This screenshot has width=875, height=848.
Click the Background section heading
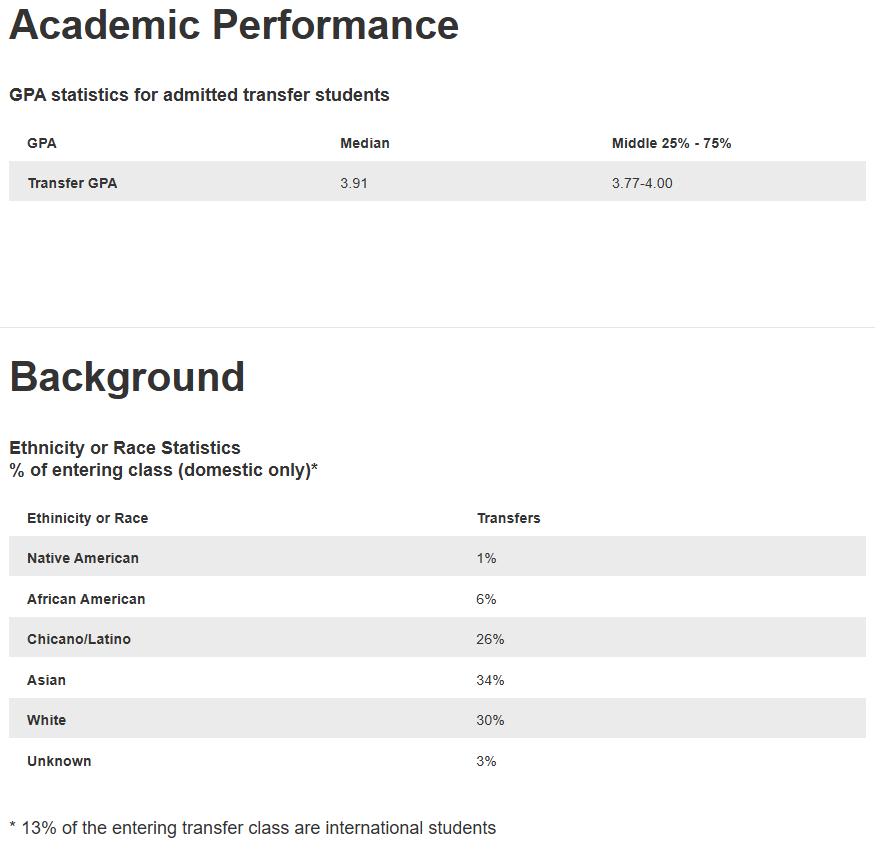pos(127,377)
